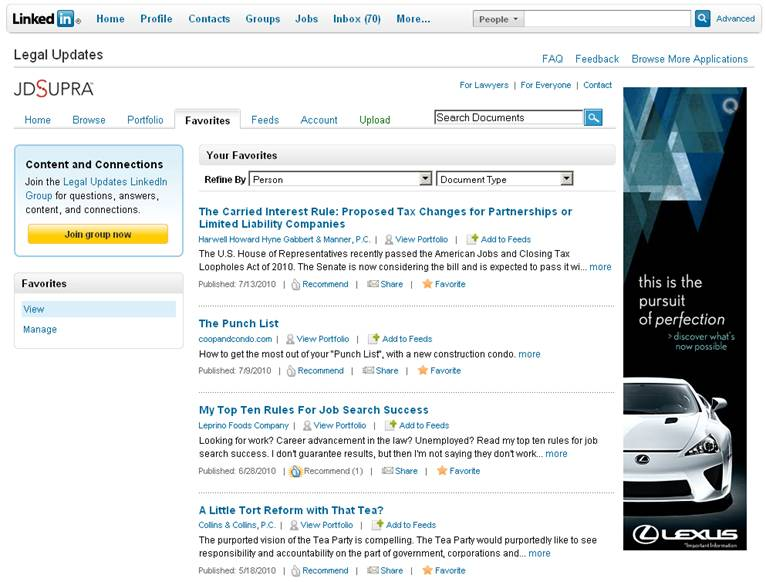766x582 pixels.
Task: Open the More... menu in LinkedIn nav
Action: tap(413, 19)
